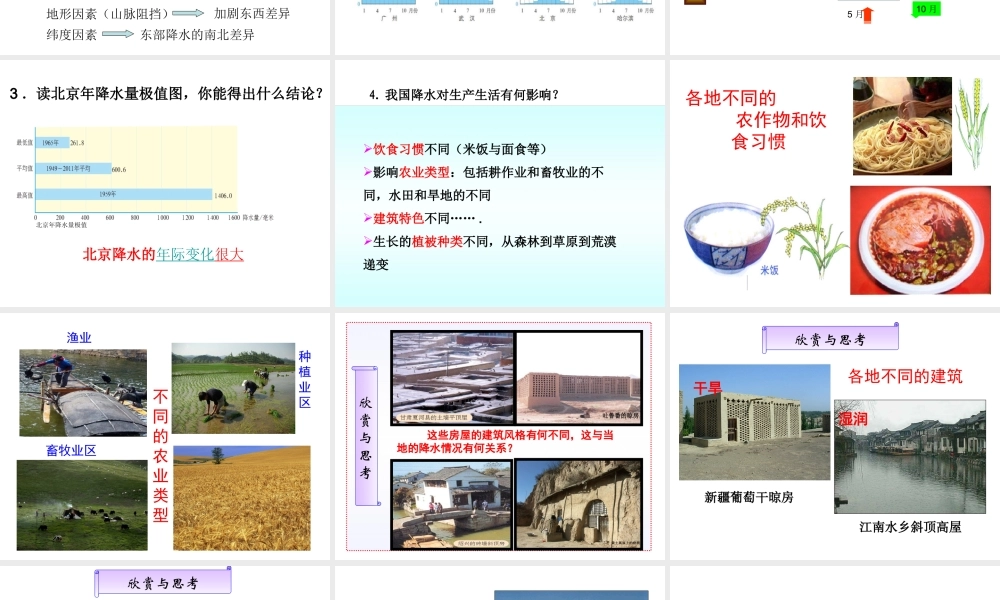The image size is (1000, 600).
Task: Click the 江南水乡 canal photo
Action: (x=910, y=457)
